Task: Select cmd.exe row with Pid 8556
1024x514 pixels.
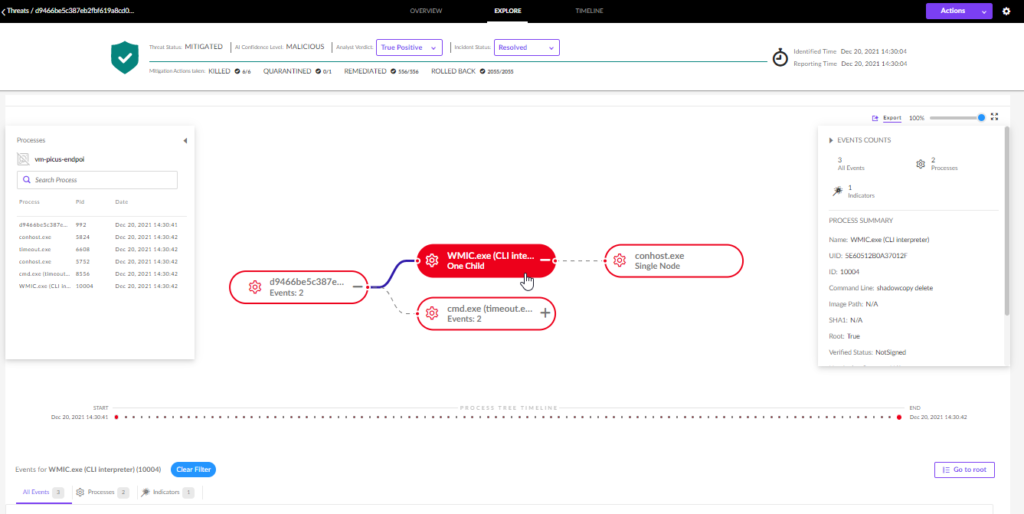Action: point(101,274)
